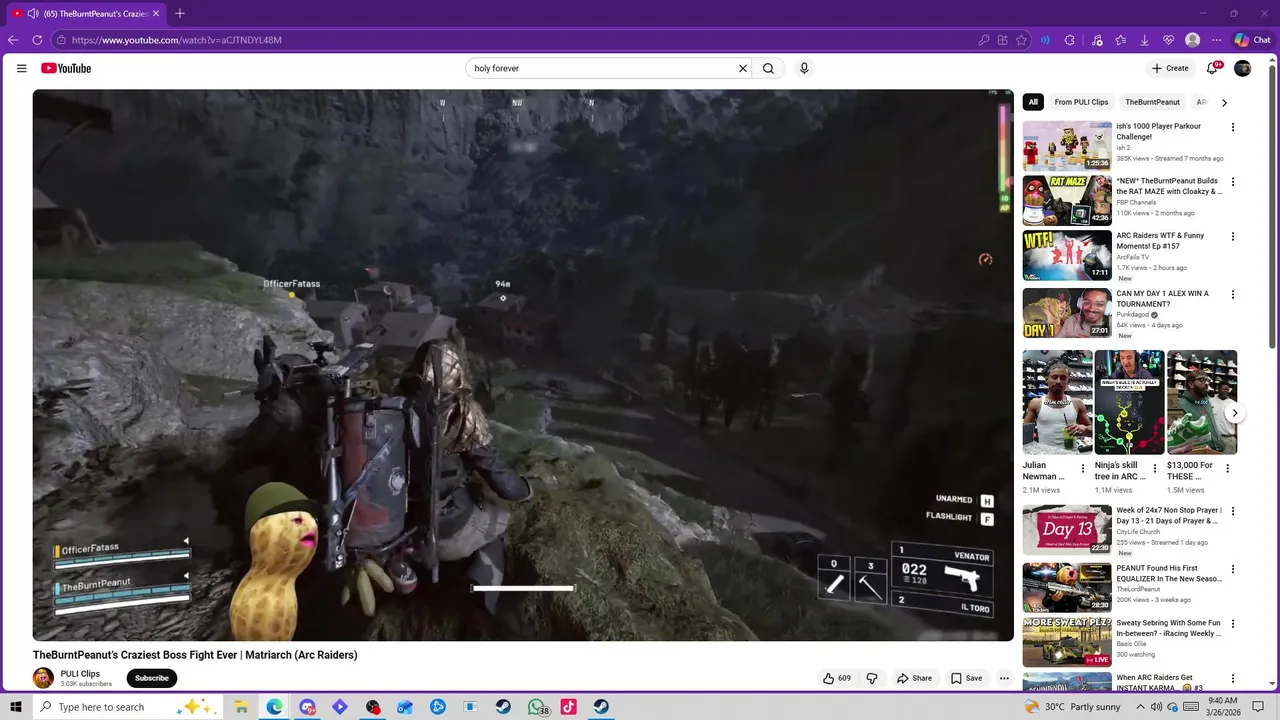Clear the search box with X
The height and width of the screenshot is (720, 1280).
coord(743,68)
